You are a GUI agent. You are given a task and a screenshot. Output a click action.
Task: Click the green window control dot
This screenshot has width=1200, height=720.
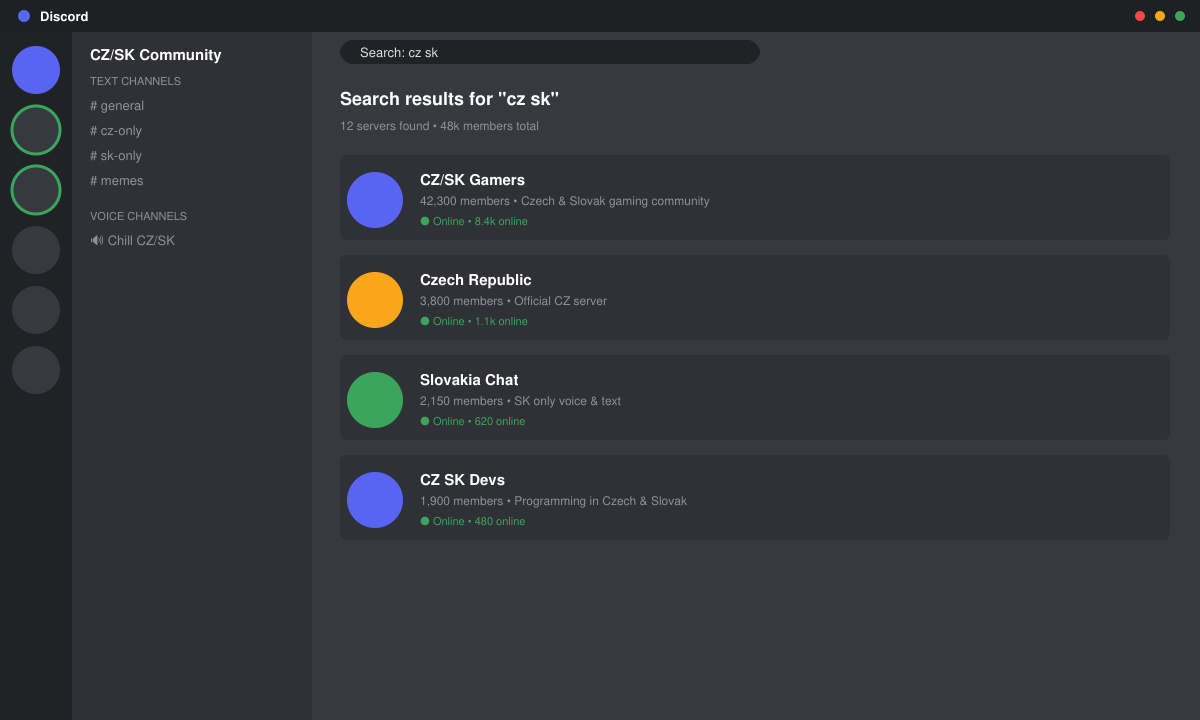tap(1180, 16)
